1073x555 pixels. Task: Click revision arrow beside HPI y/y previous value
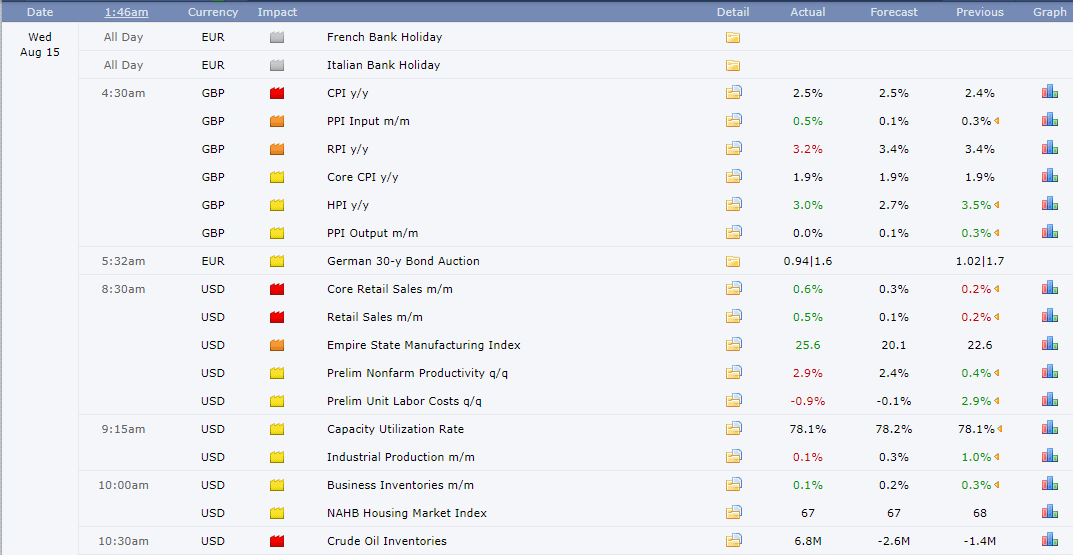pos(997,205)
